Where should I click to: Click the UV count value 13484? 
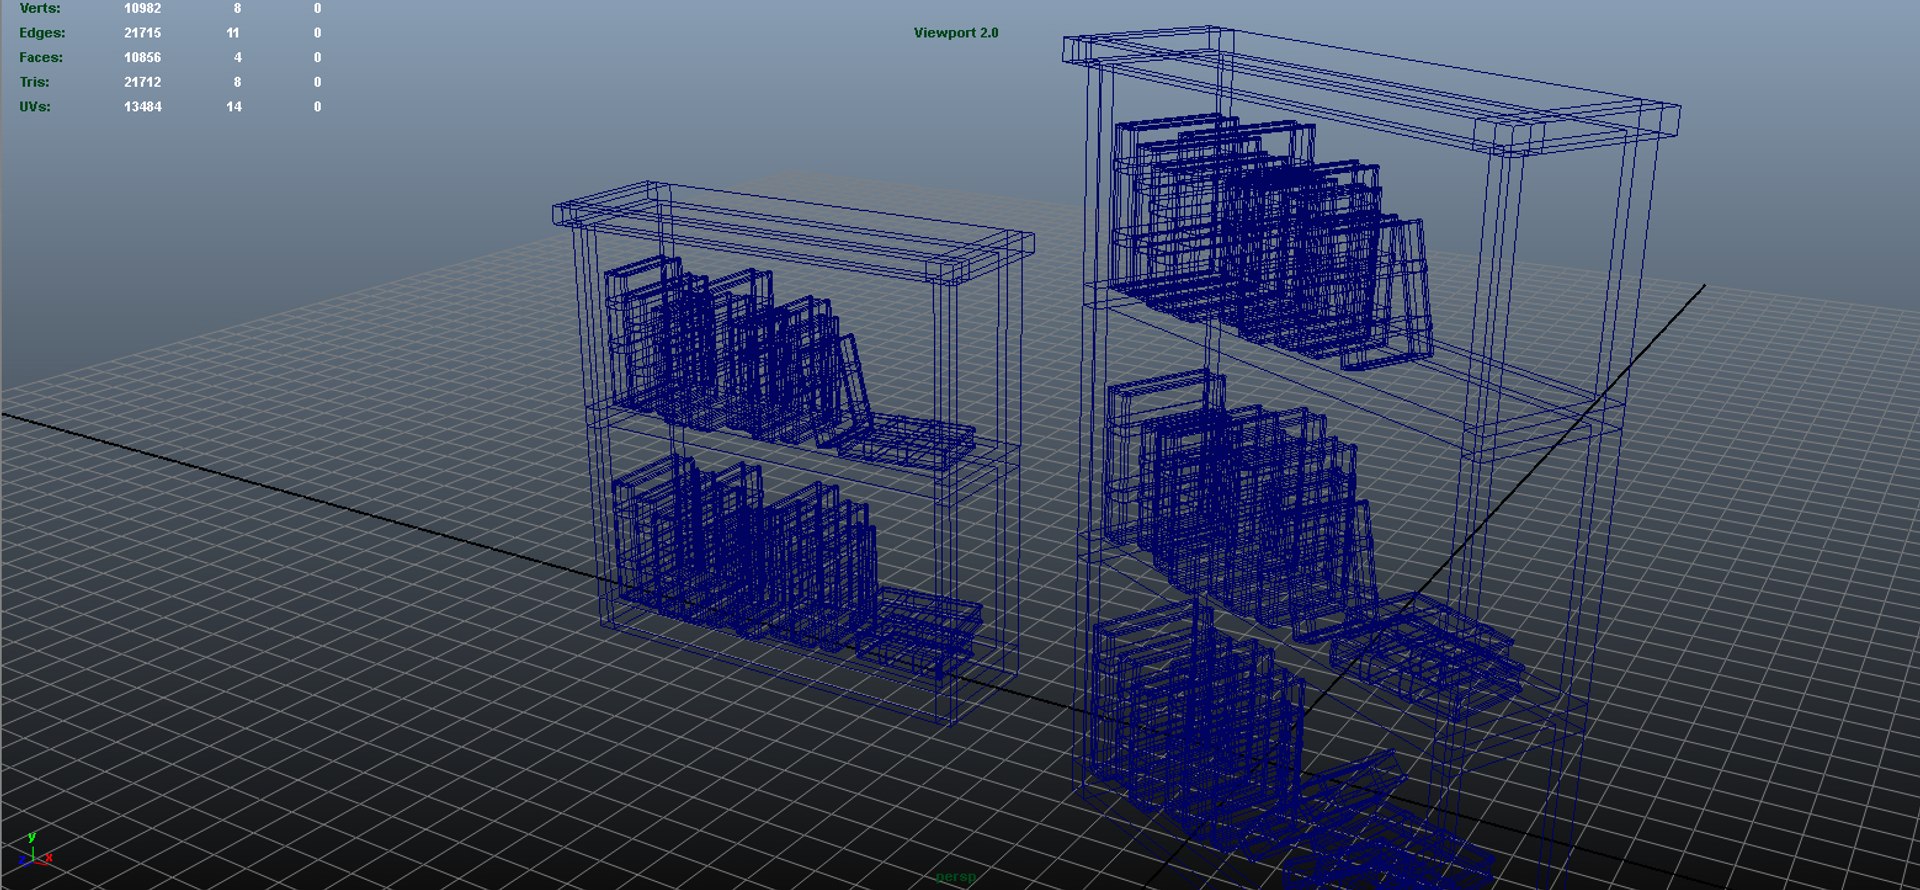tap(143, 107)
